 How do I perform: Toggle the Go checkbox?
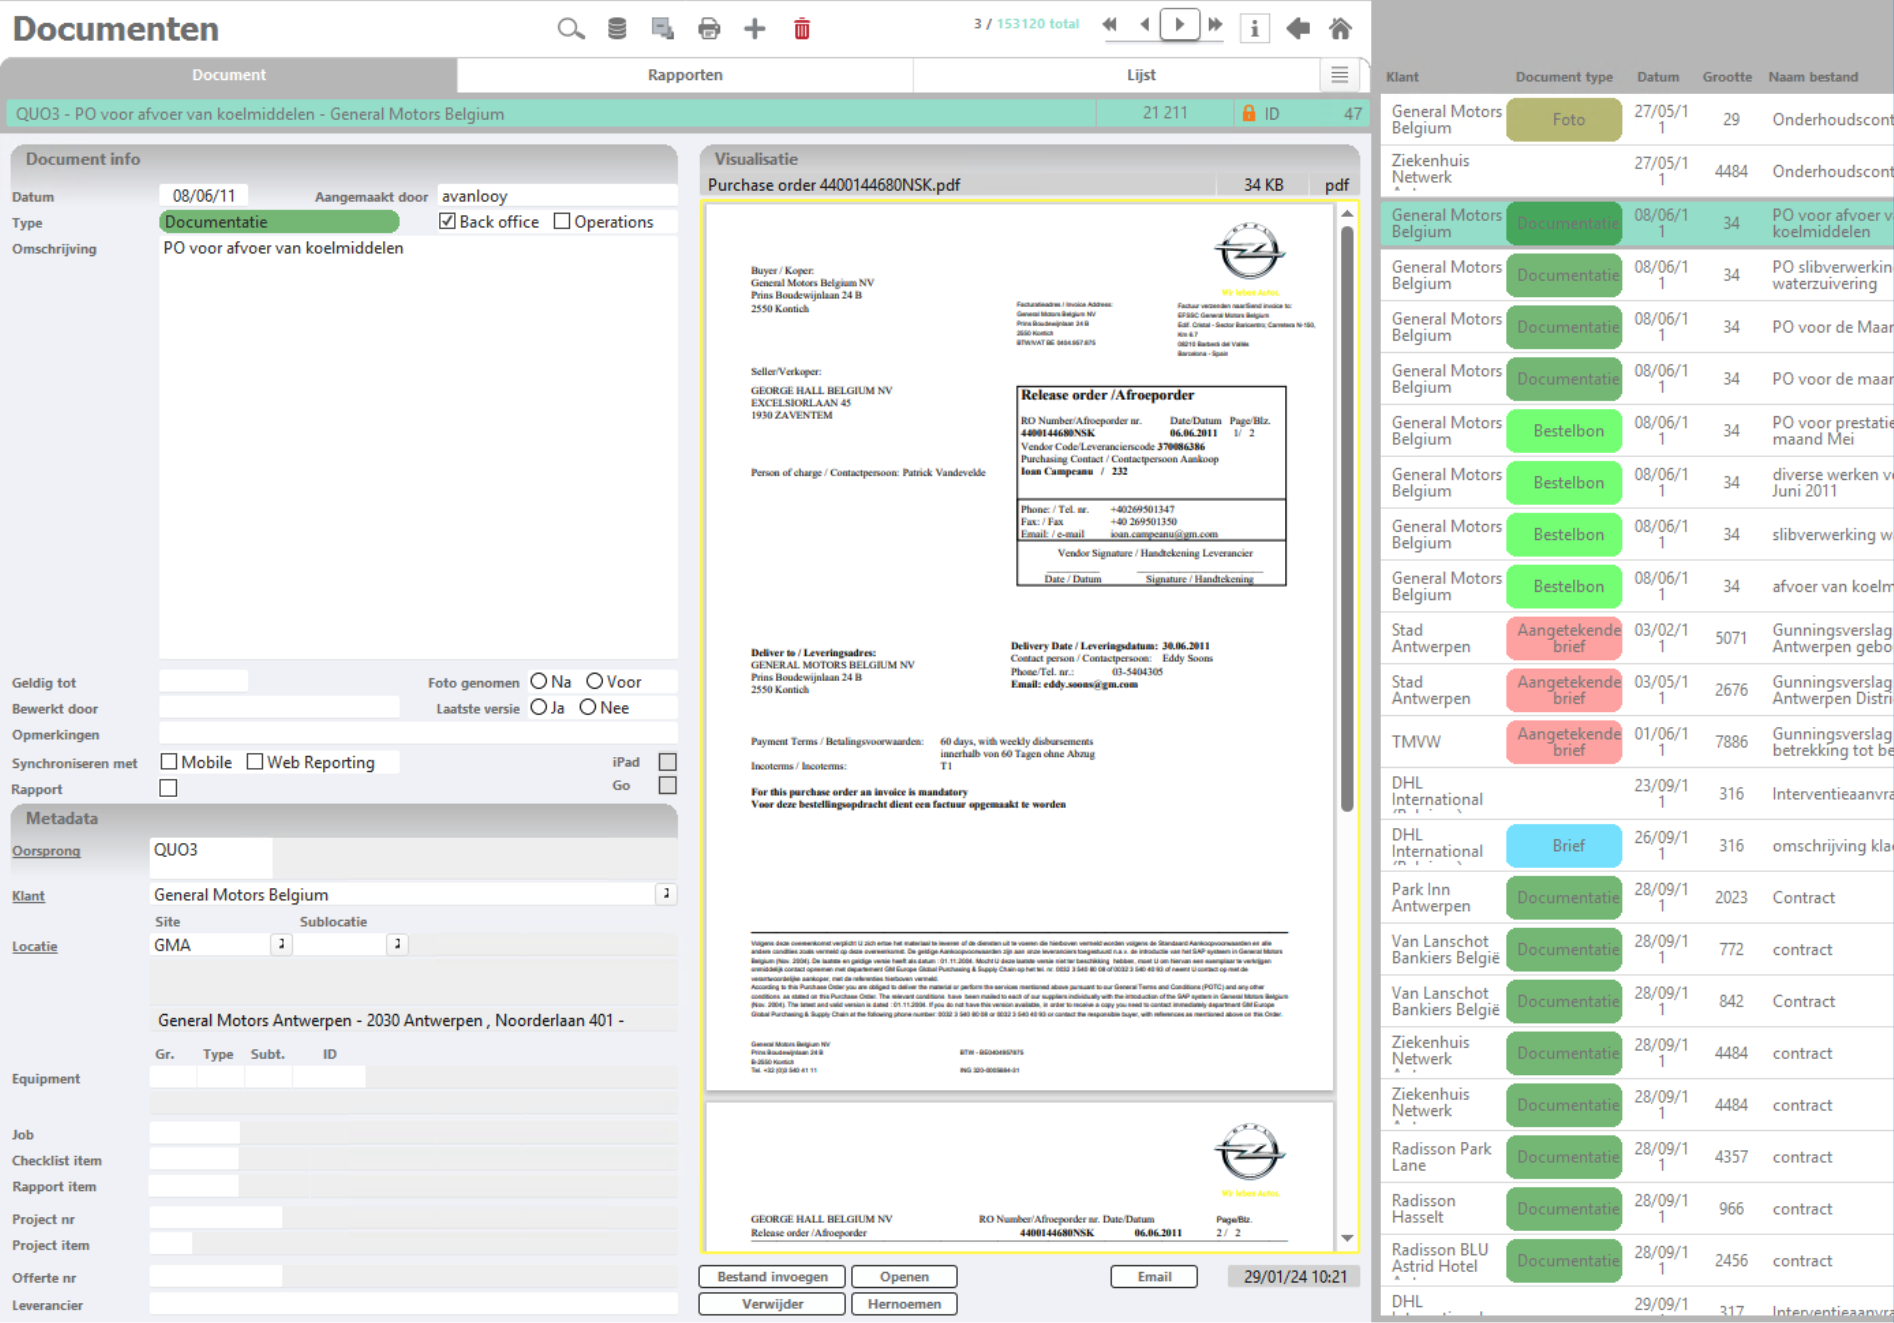[668, 785]
